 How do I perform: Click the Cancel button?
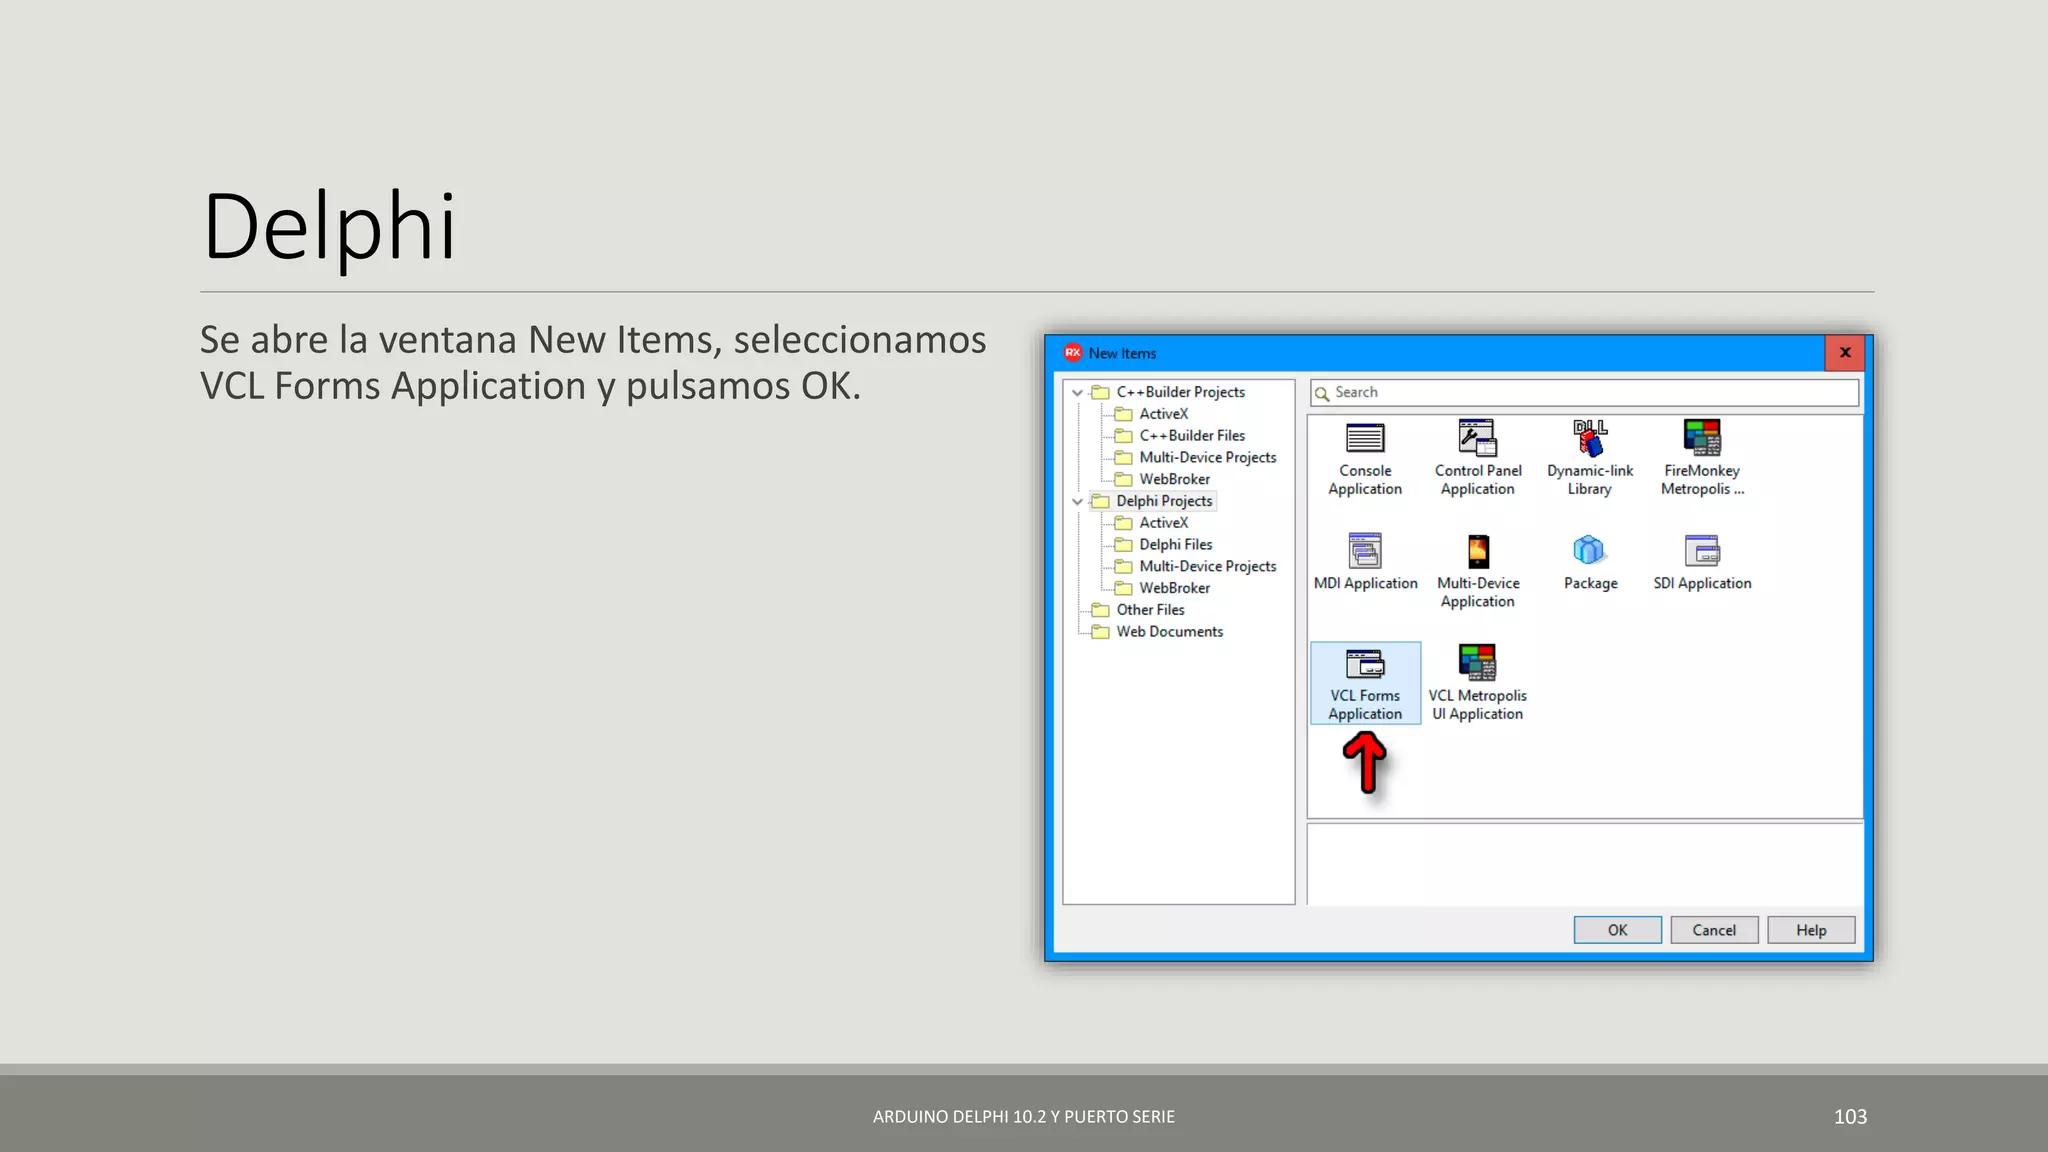coord(1714,930)
